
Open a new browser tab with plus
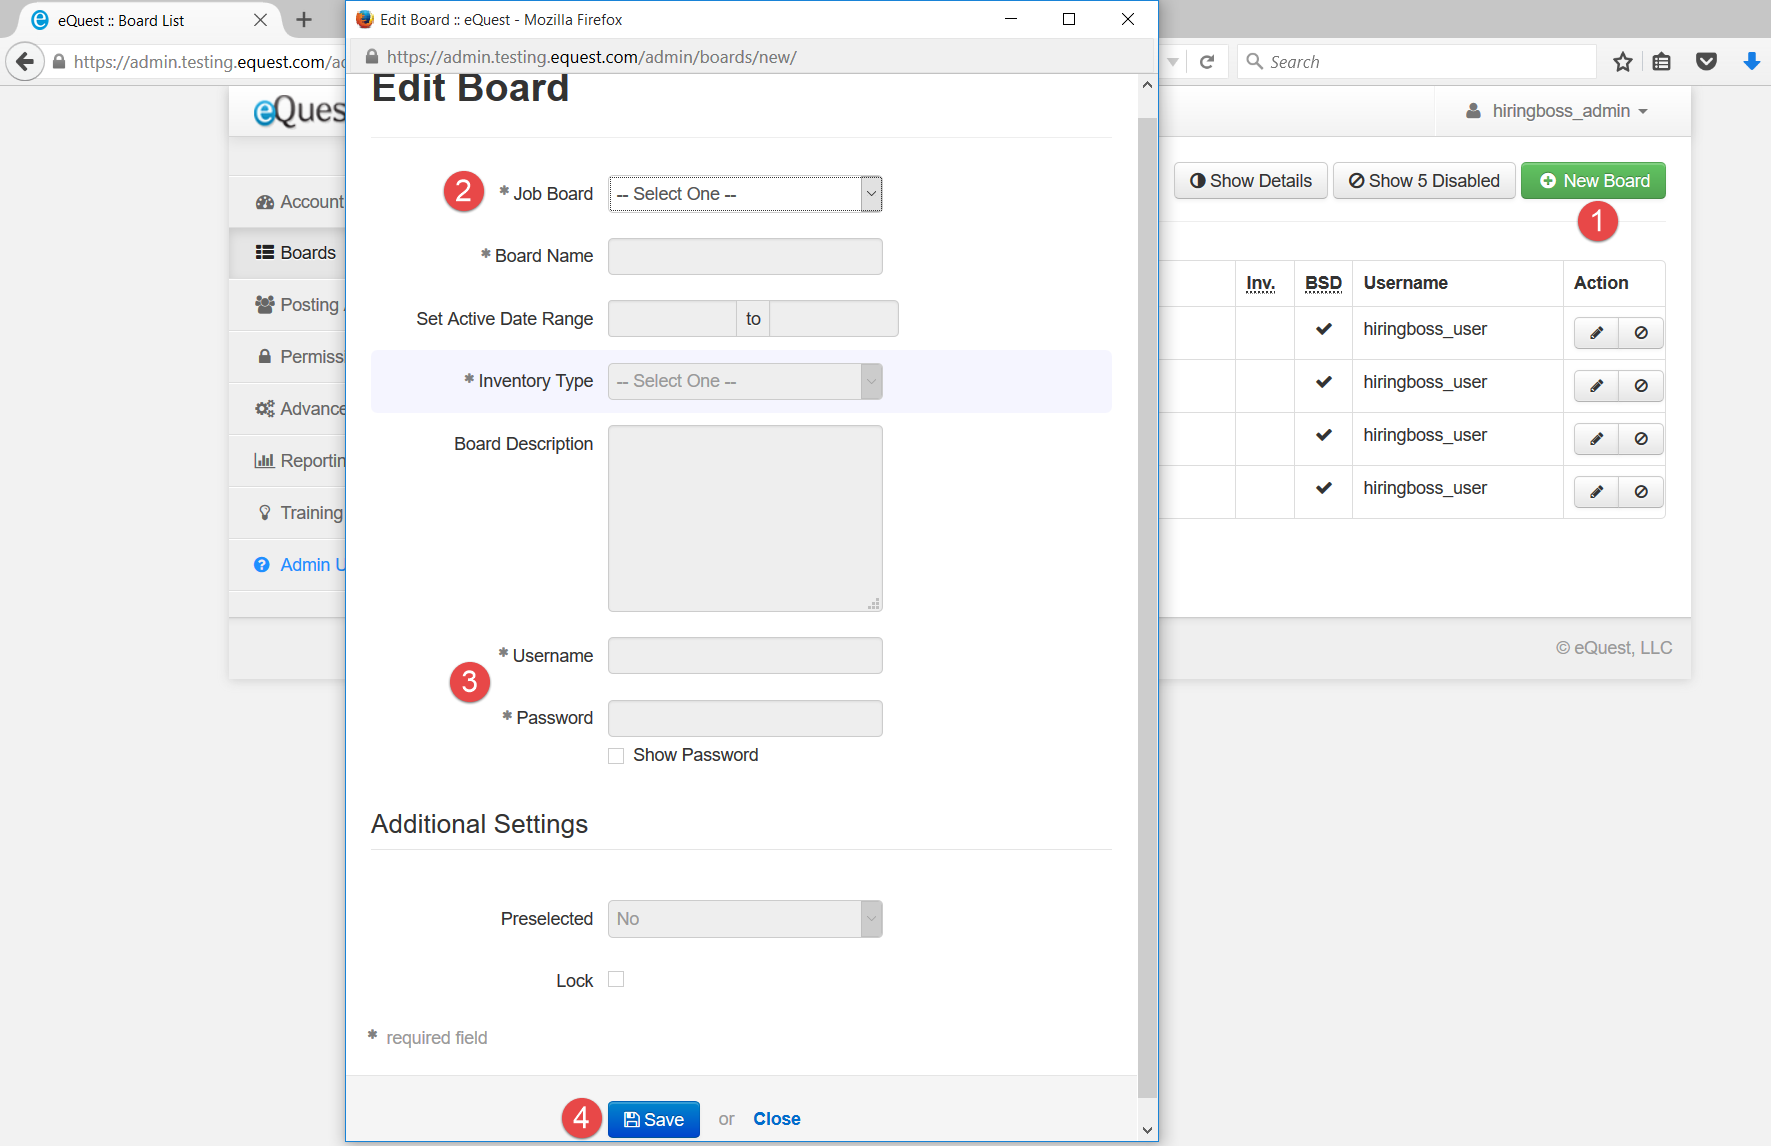[x=305, y=20]
